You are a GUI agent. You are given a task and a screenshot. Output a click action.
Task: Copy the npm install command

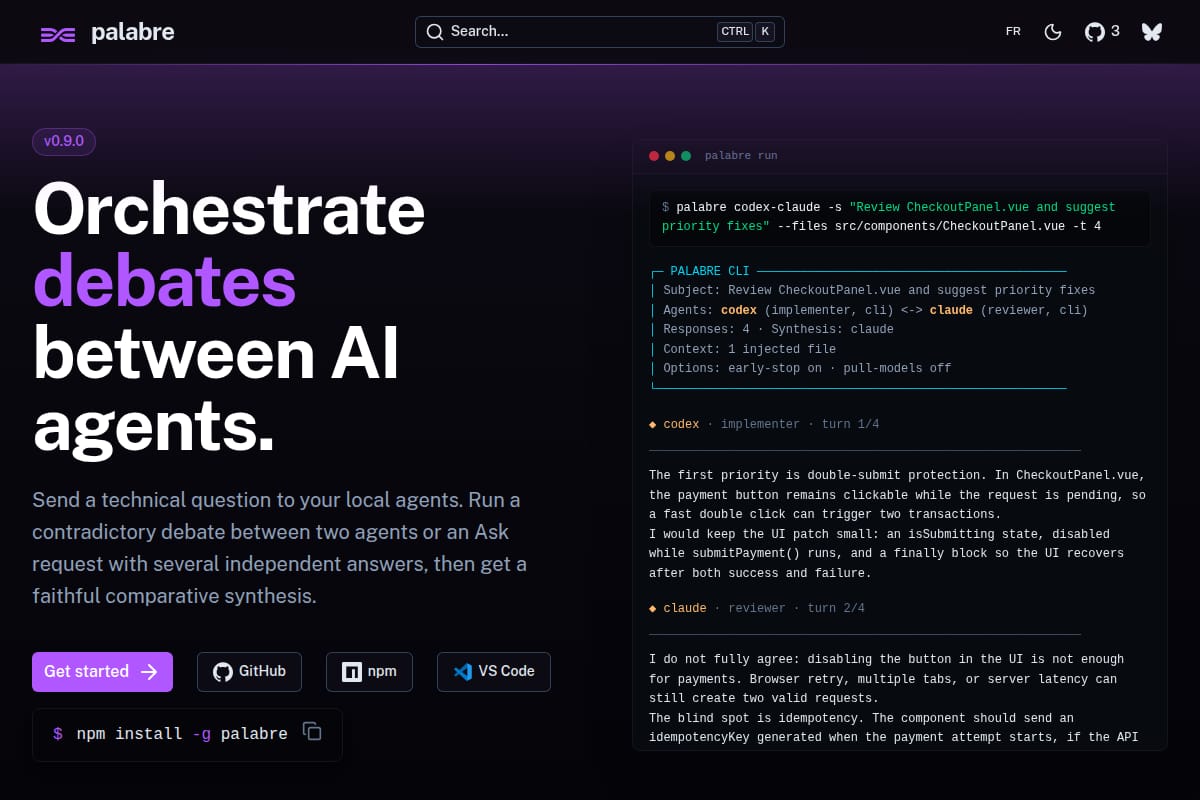point(312,732)
